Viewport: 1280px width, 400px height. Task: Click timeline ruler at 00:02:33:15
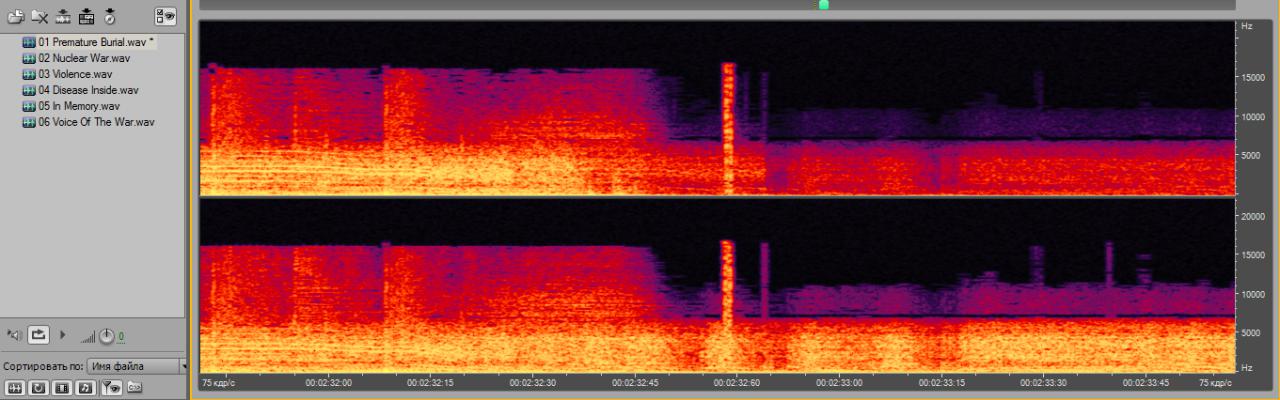tap(943, 382)
